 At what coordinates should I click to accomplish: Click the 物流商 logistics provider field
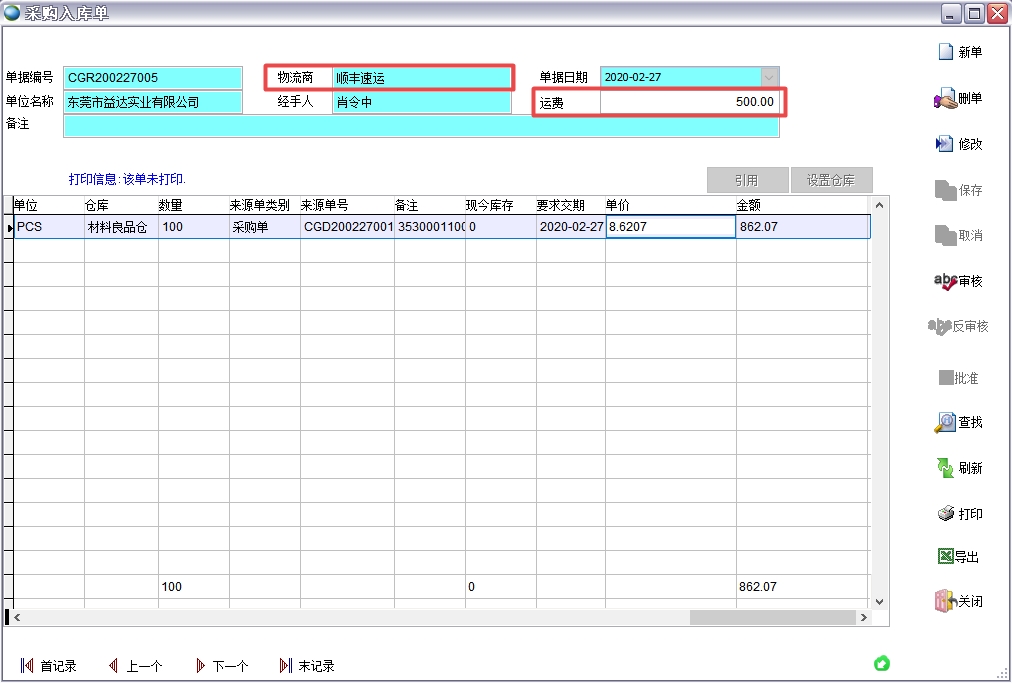tap(421, 78)
